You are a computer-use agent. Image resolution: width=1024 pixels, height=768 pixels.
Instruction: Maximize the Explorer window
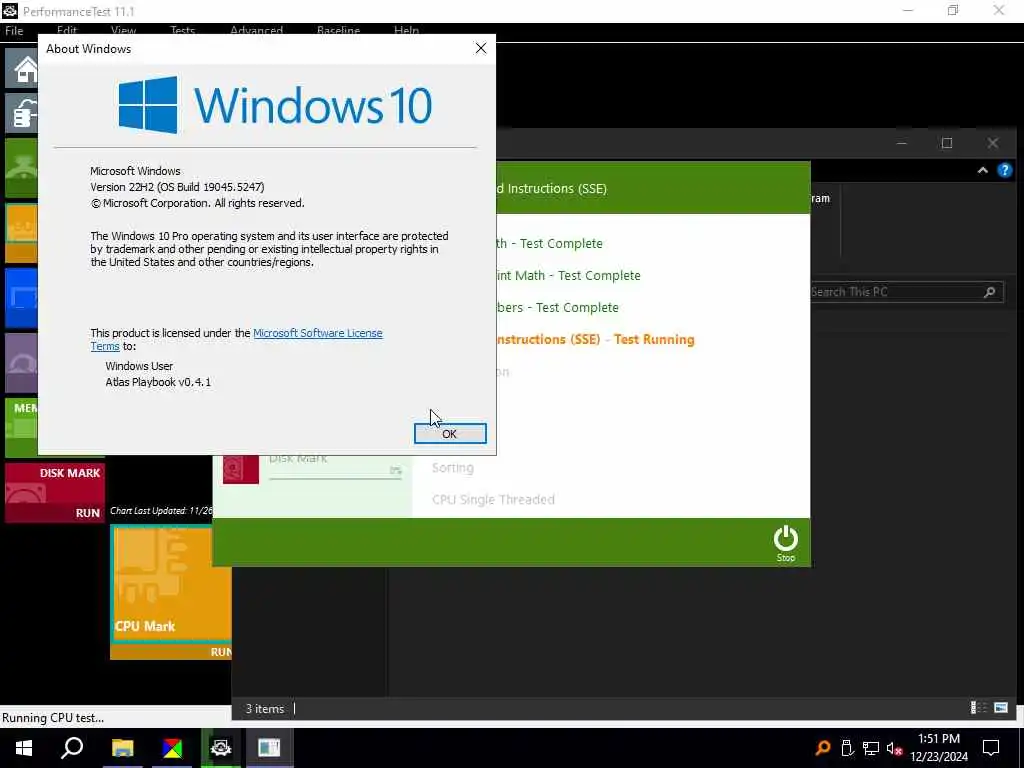point(947,143)
